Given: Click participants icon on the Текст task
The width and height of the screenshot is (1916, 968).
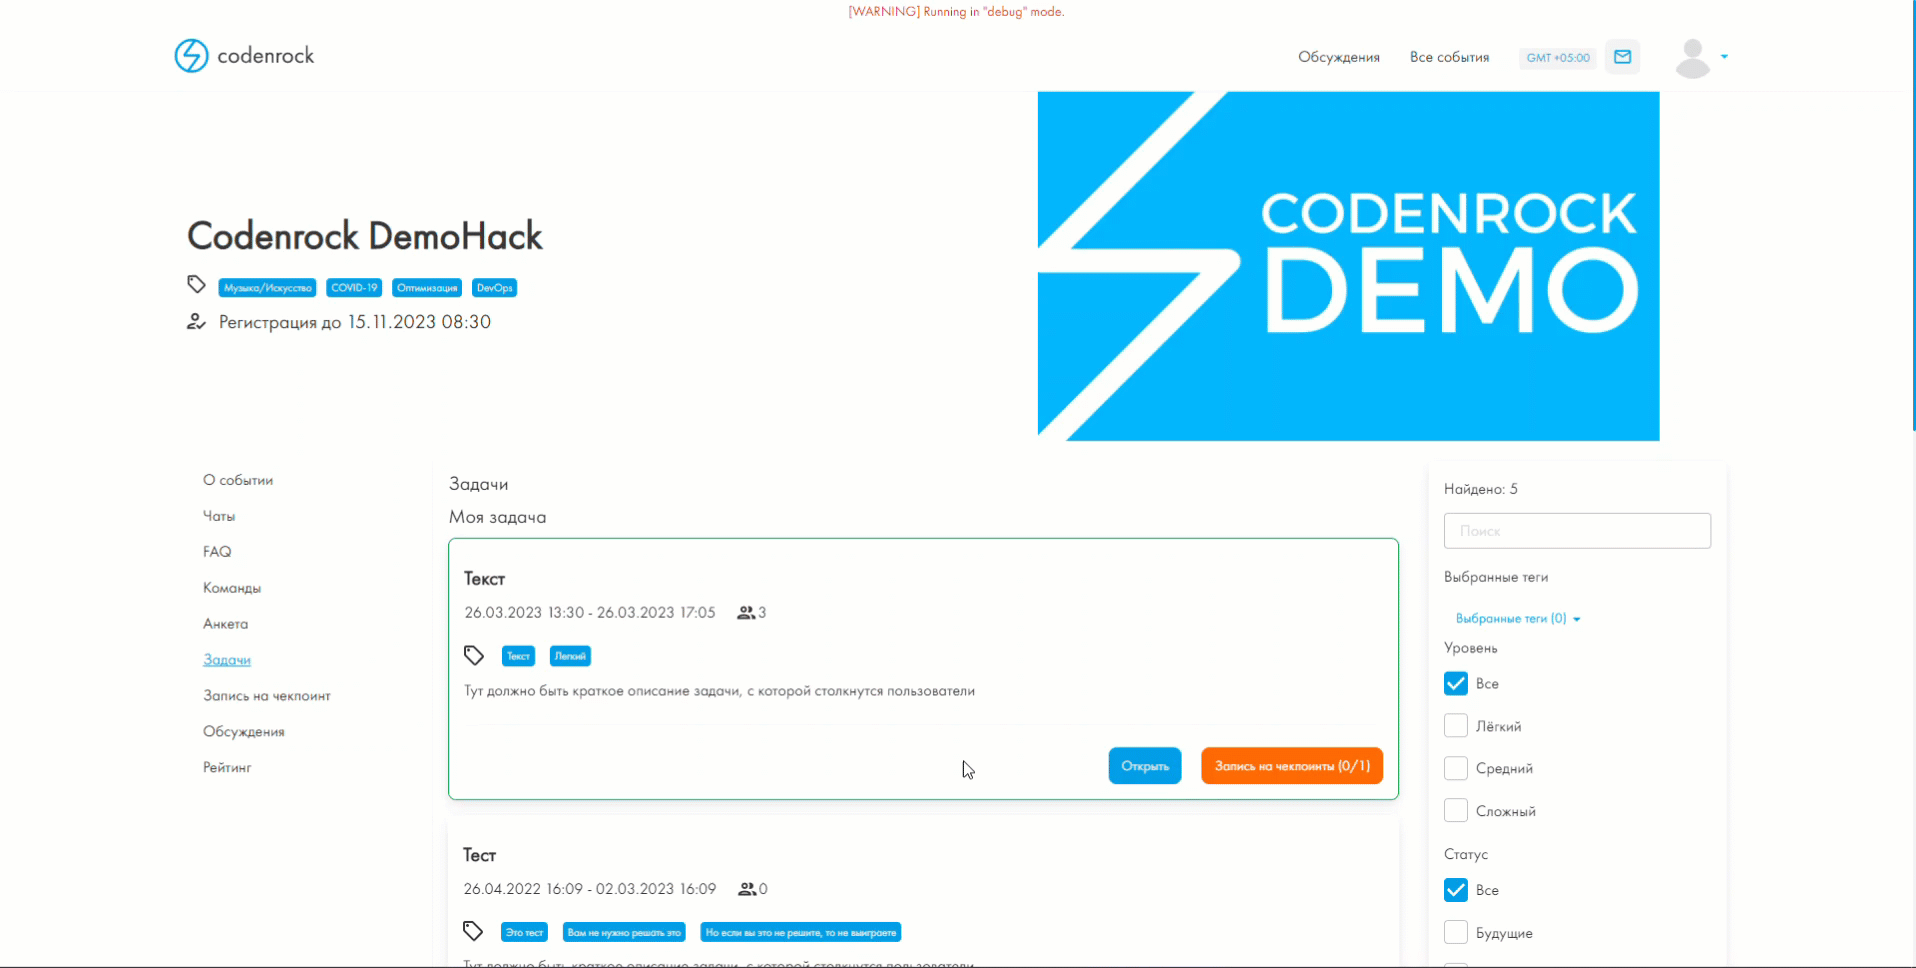Looking at the screenshot, I should coord(746,613).
